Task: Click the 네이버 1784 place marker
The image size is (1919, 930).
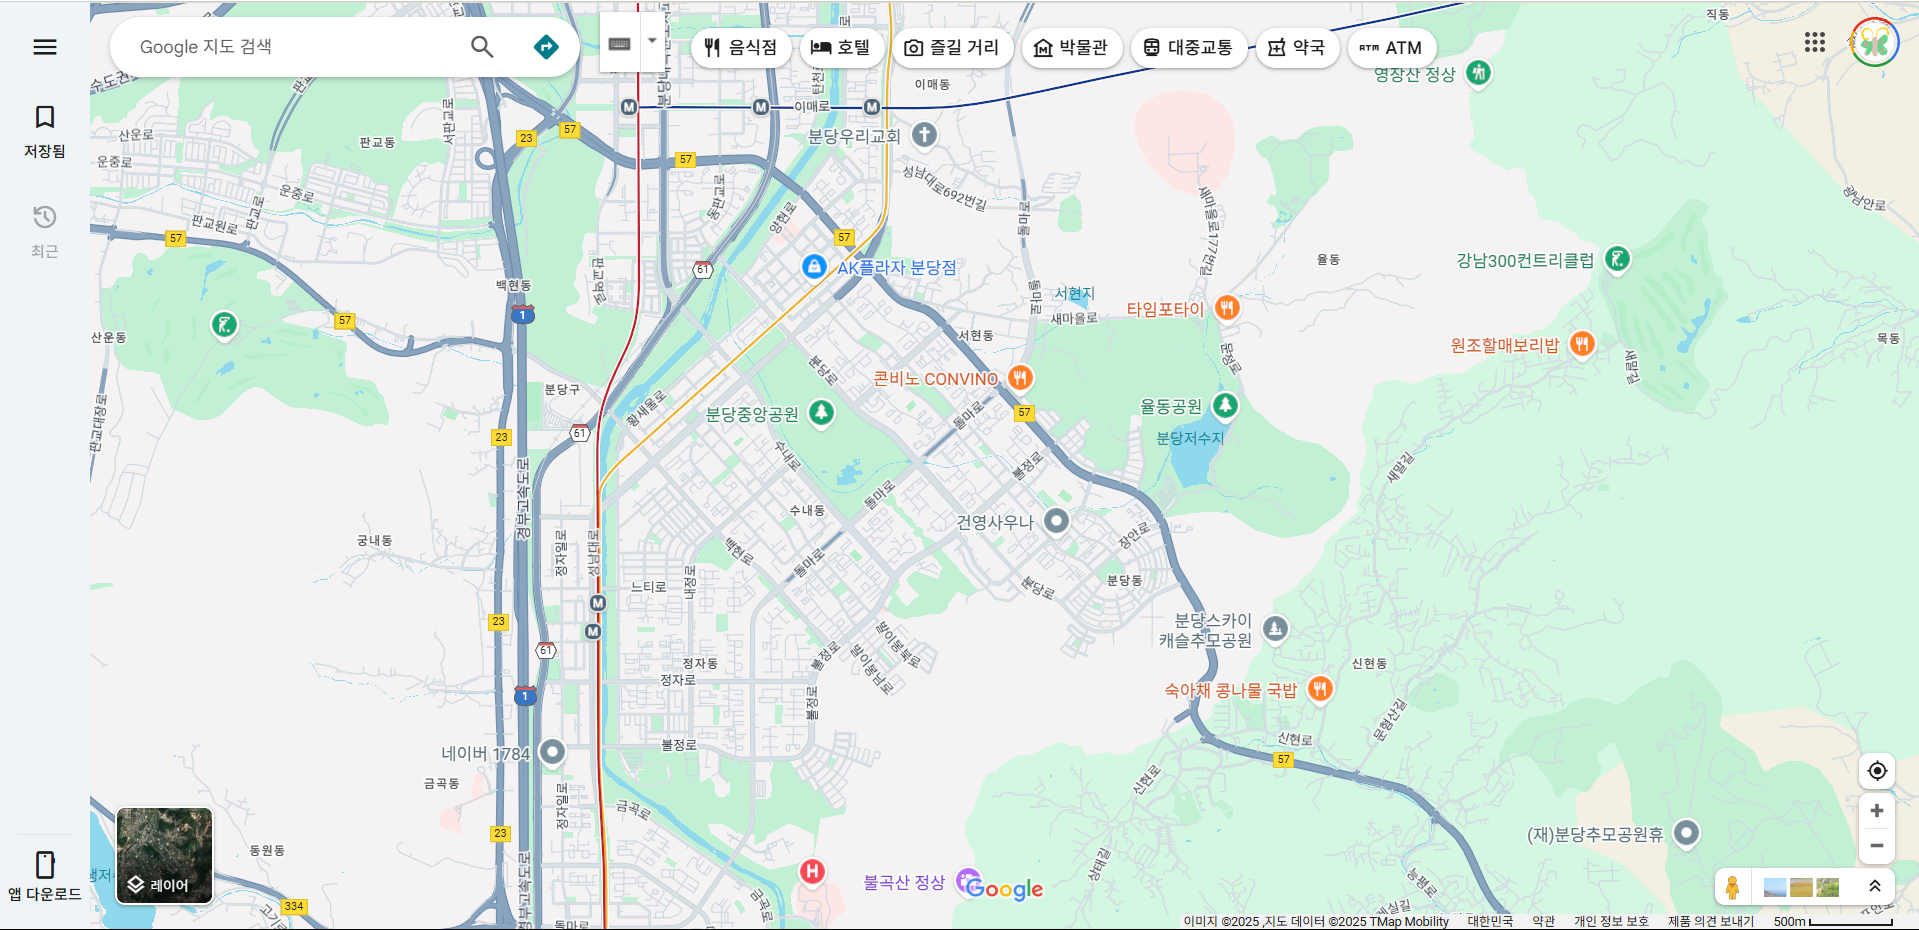Action: (552, 751)
